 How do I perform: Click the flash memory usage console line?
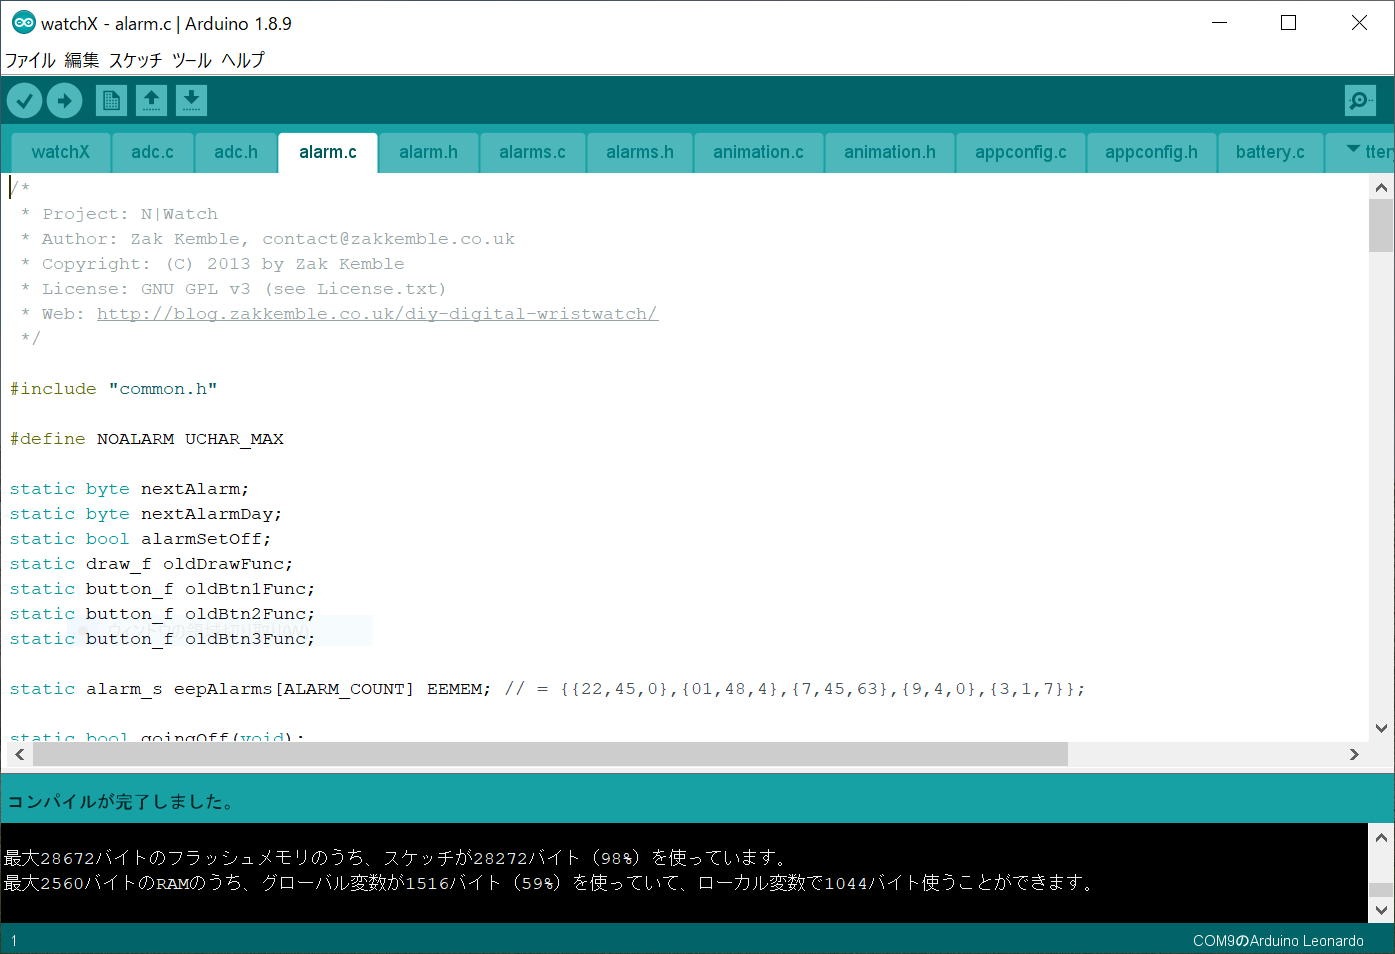[x=396, y=858]
